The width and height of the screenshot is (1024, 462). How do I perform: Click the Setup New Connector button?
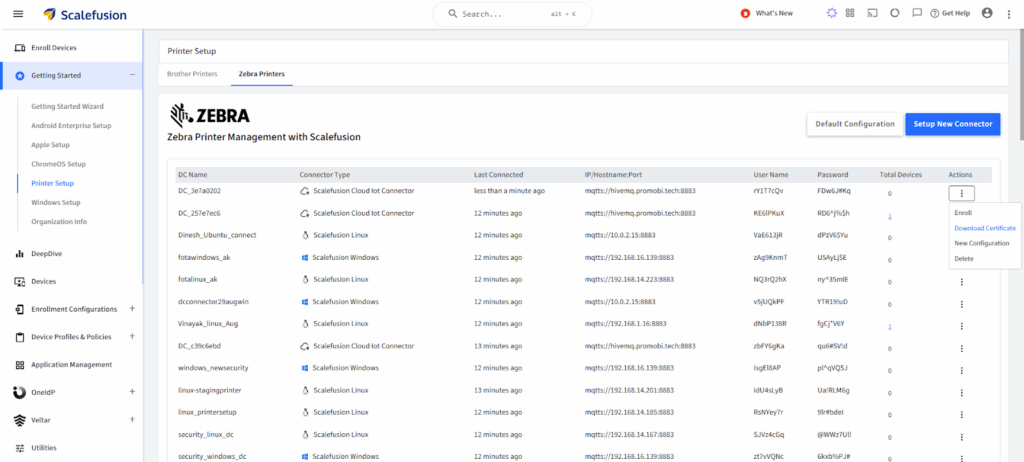click(952, 124)
